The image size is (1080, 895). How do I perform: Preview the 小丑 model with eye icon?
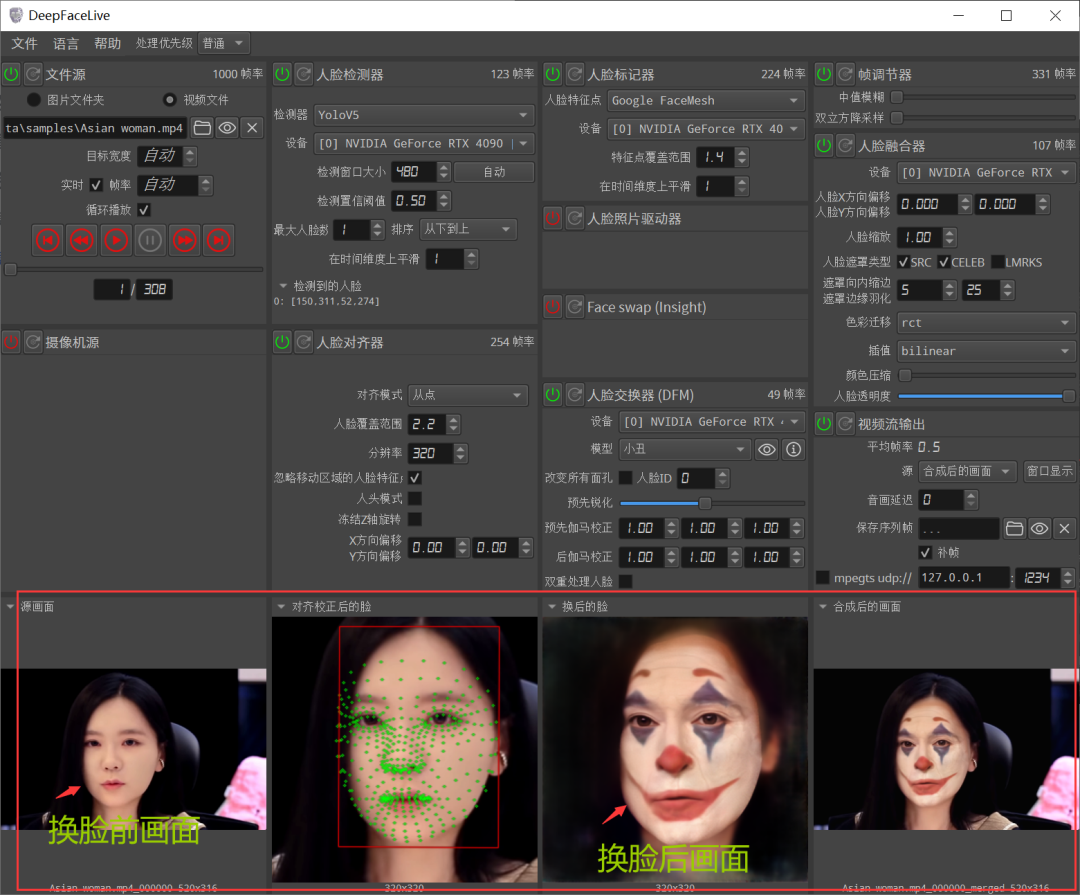click(x=767, y=450)
